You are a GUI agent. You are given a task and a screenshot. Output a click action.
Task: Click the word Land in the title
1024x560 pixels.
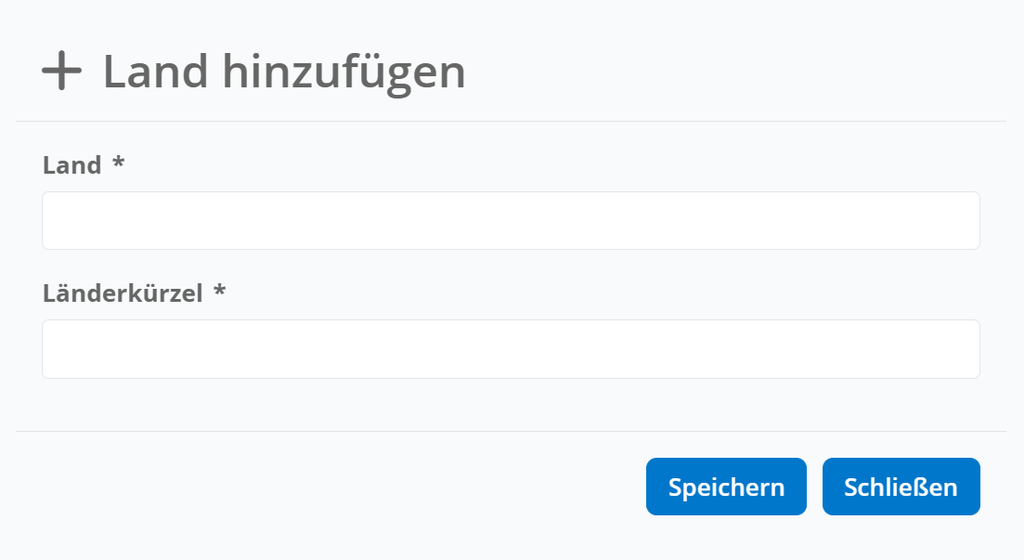155,71
